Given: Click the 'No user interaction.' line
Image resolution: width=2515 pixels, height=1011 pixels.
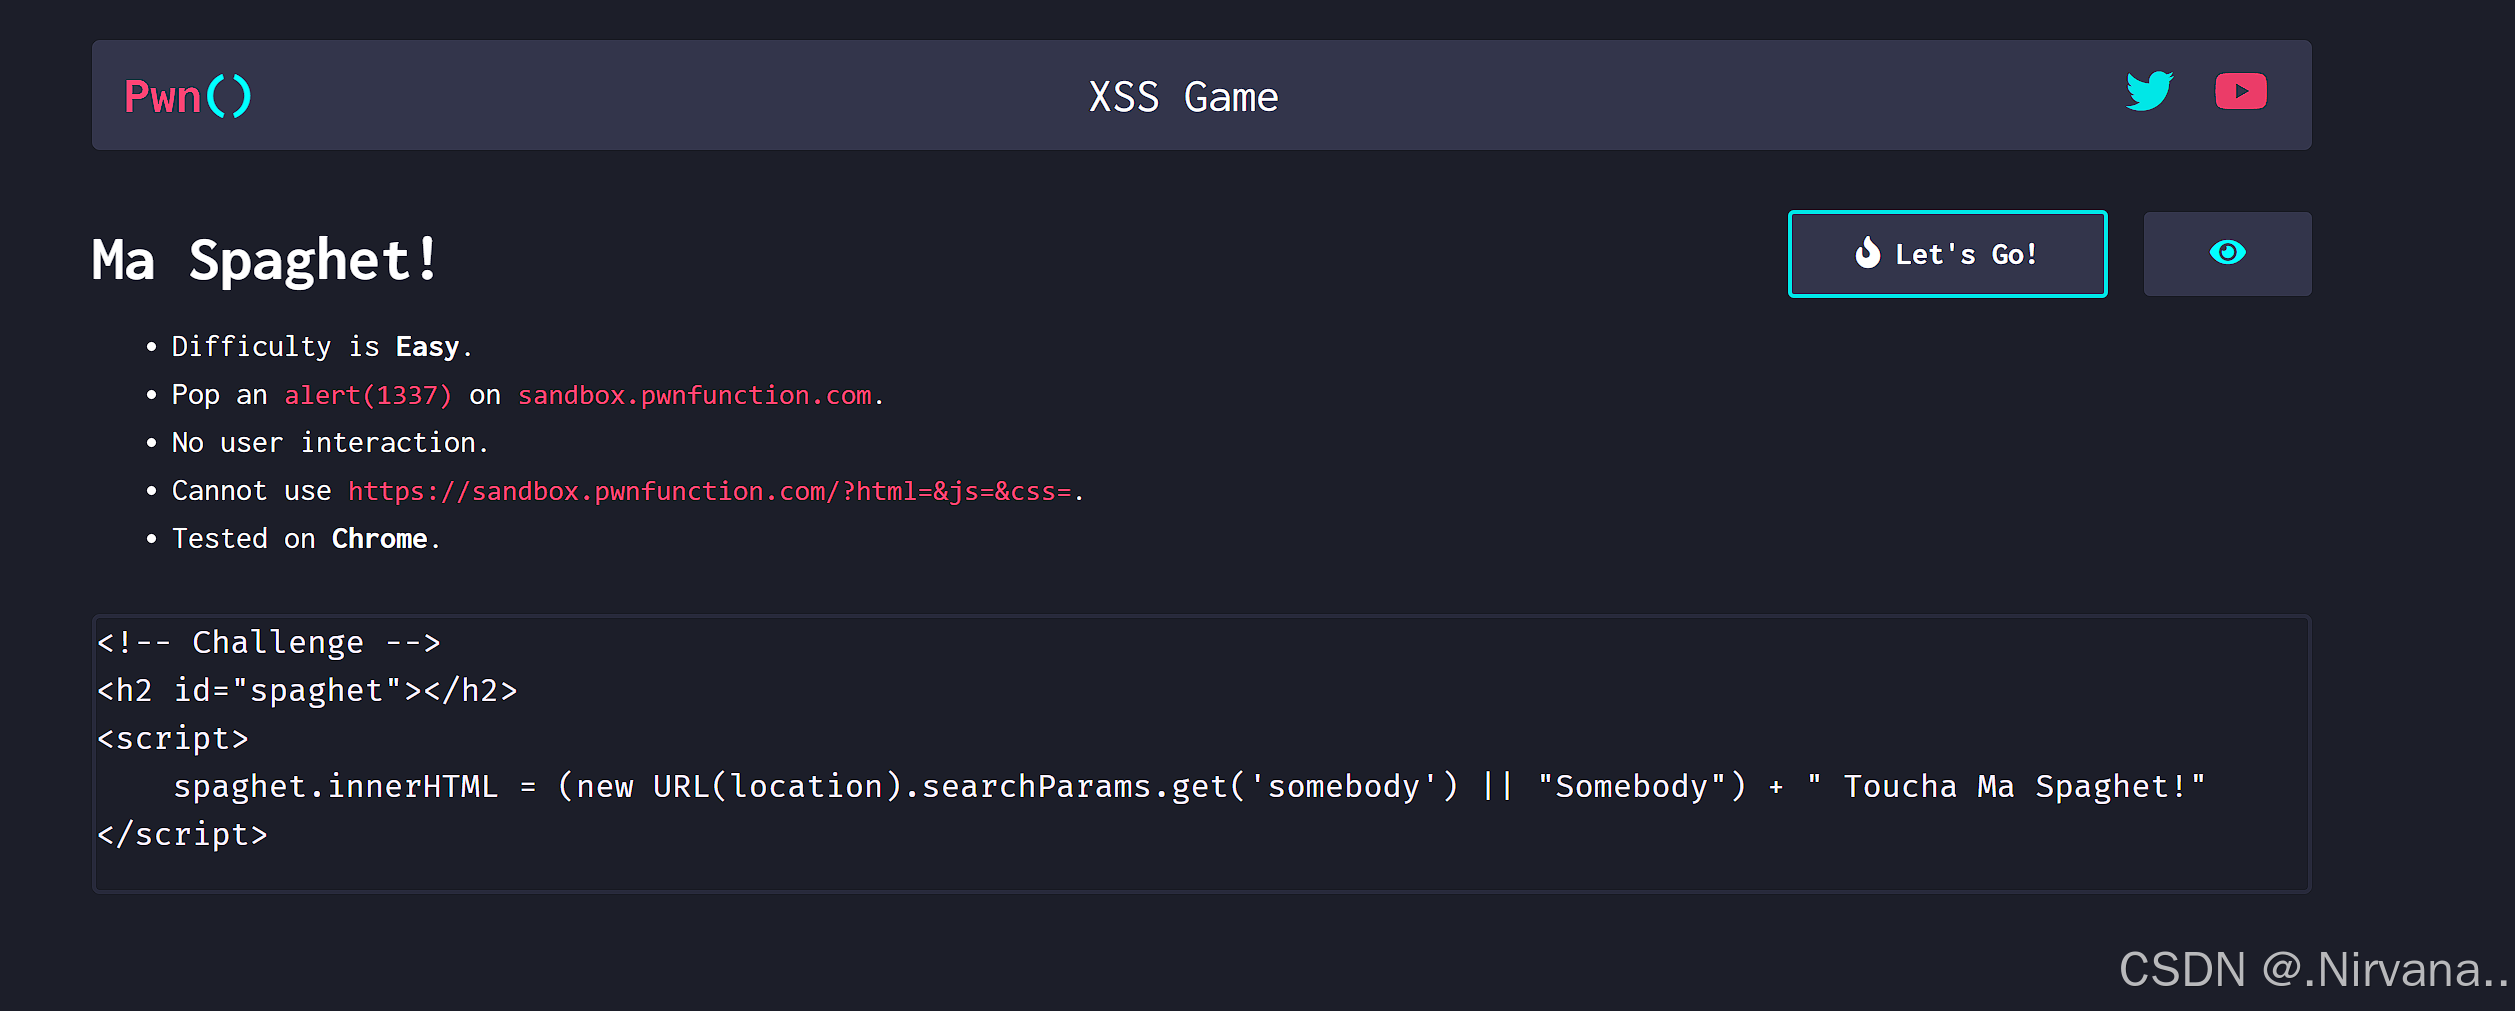Looking at the screenshot, I should [x=330, y=443].
